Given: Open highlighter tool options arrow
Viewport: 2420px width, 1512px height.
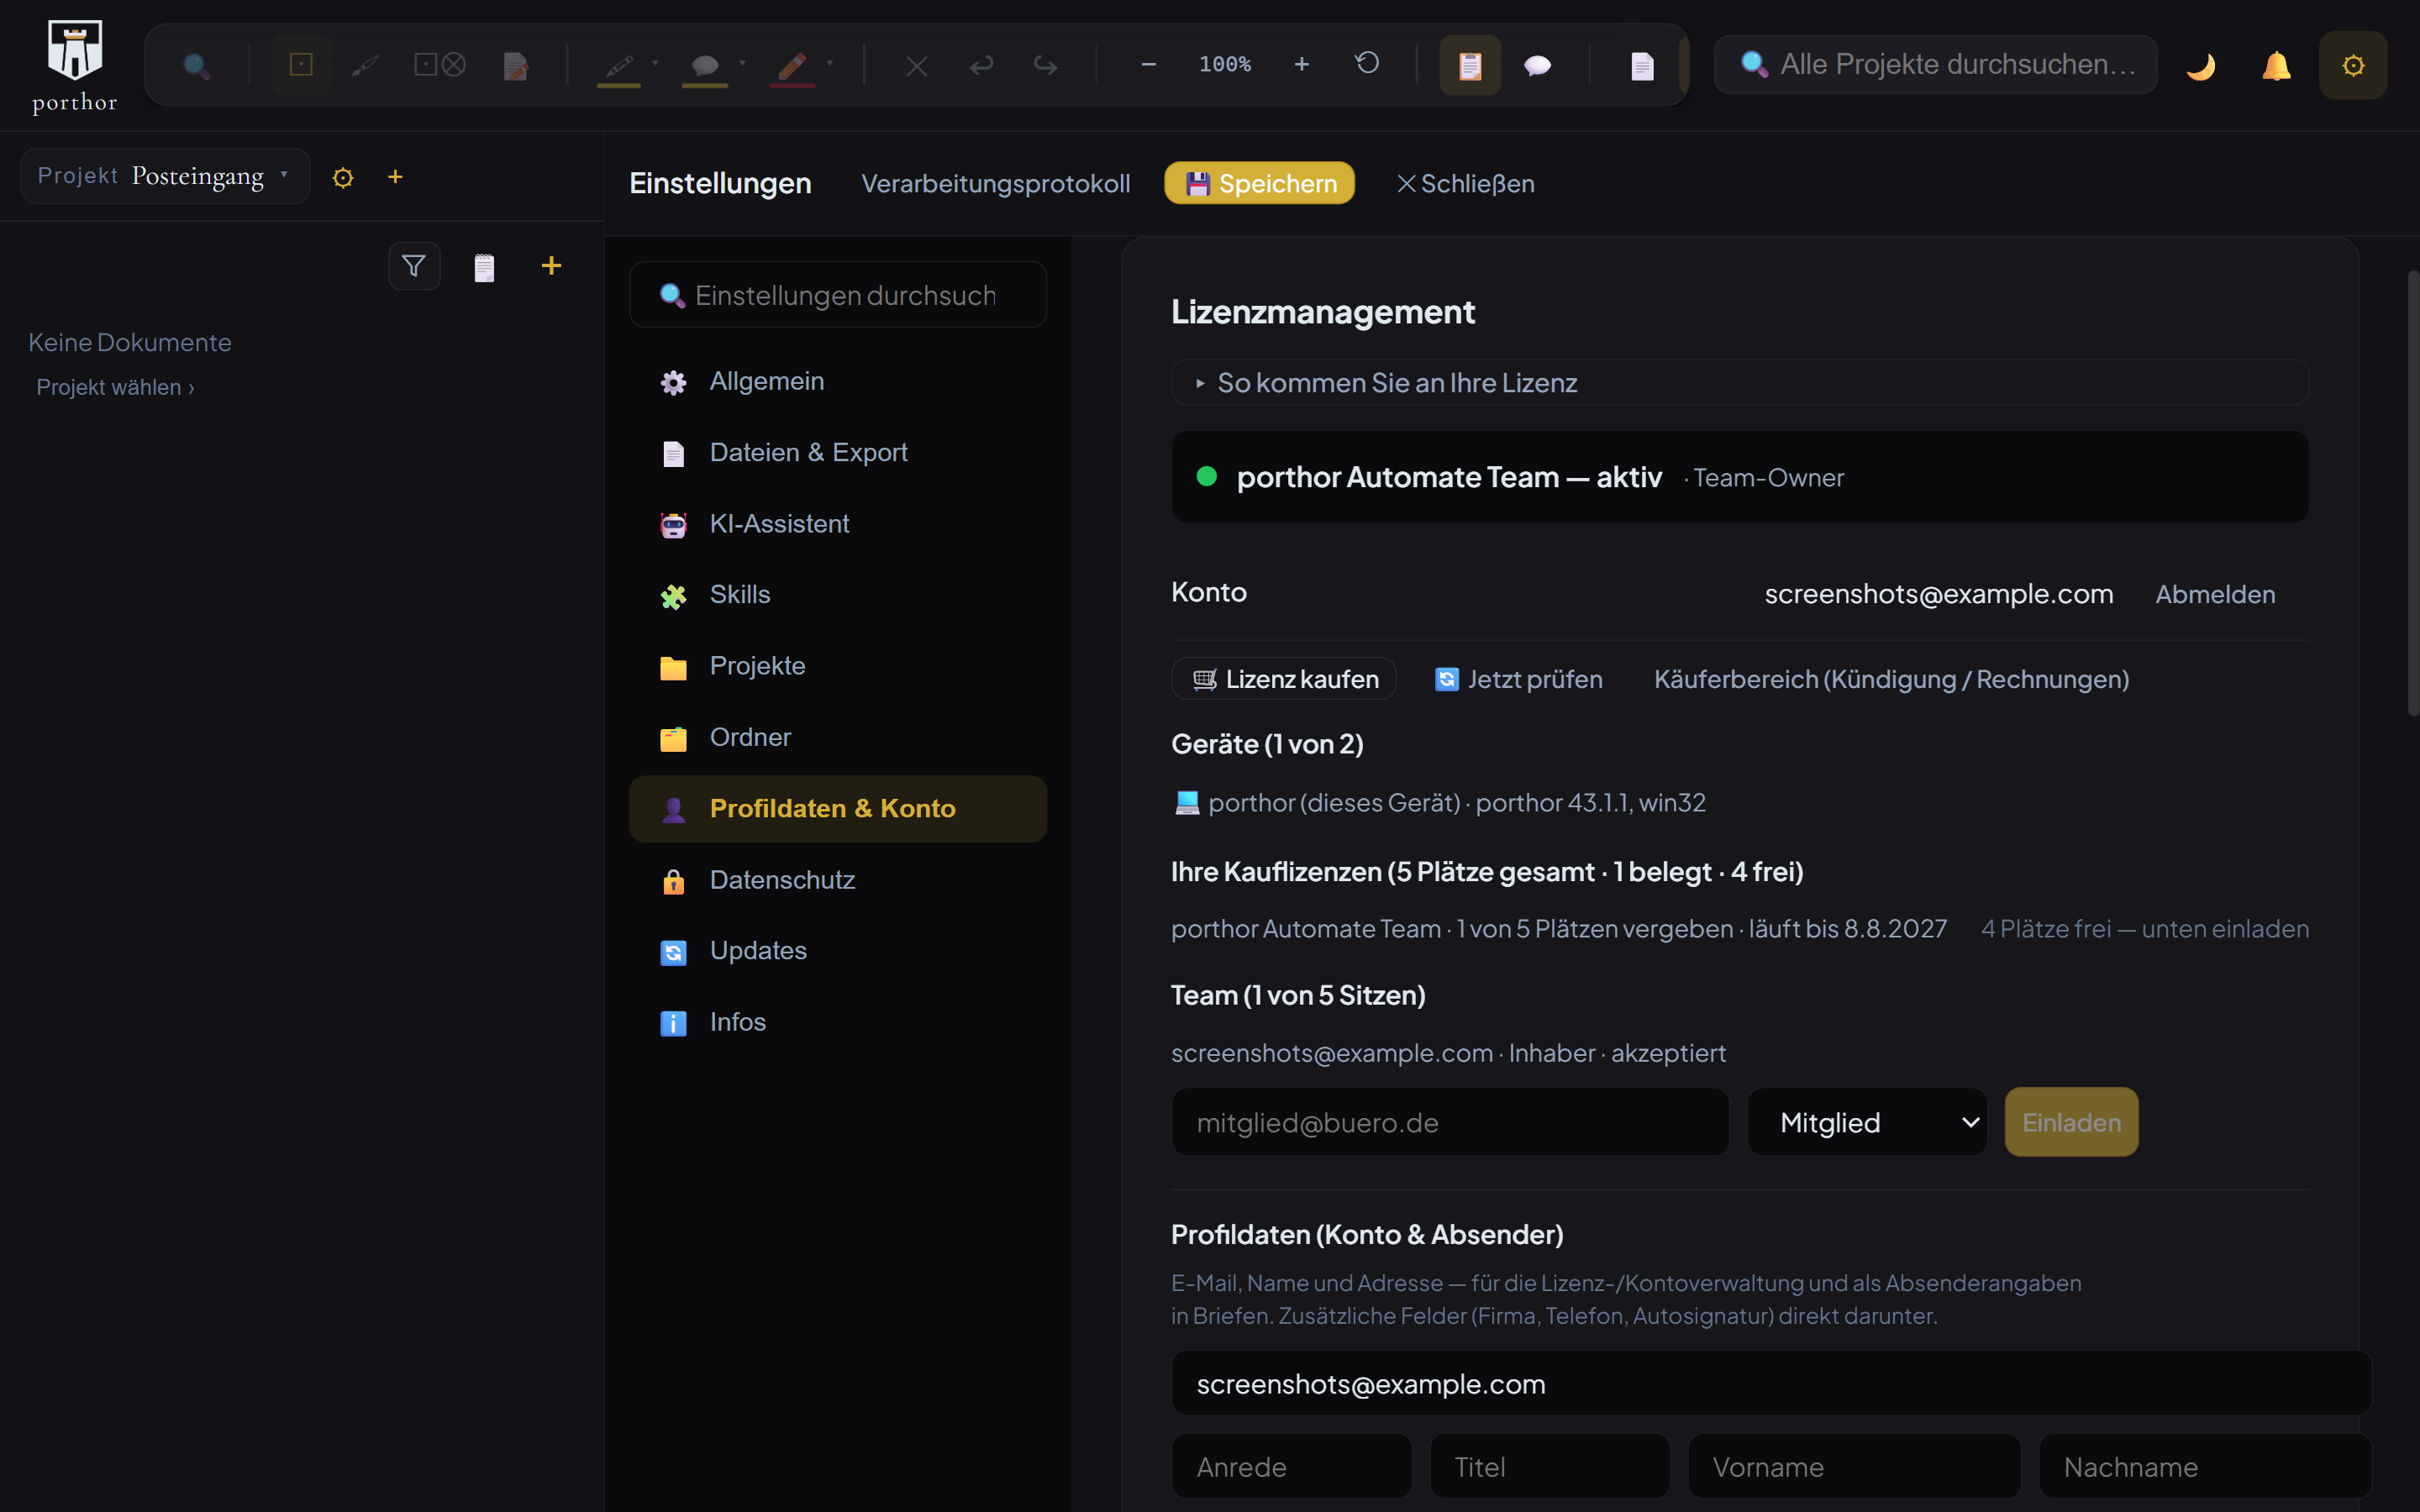Looking at the screenshot, I should [x=655, y=63].
